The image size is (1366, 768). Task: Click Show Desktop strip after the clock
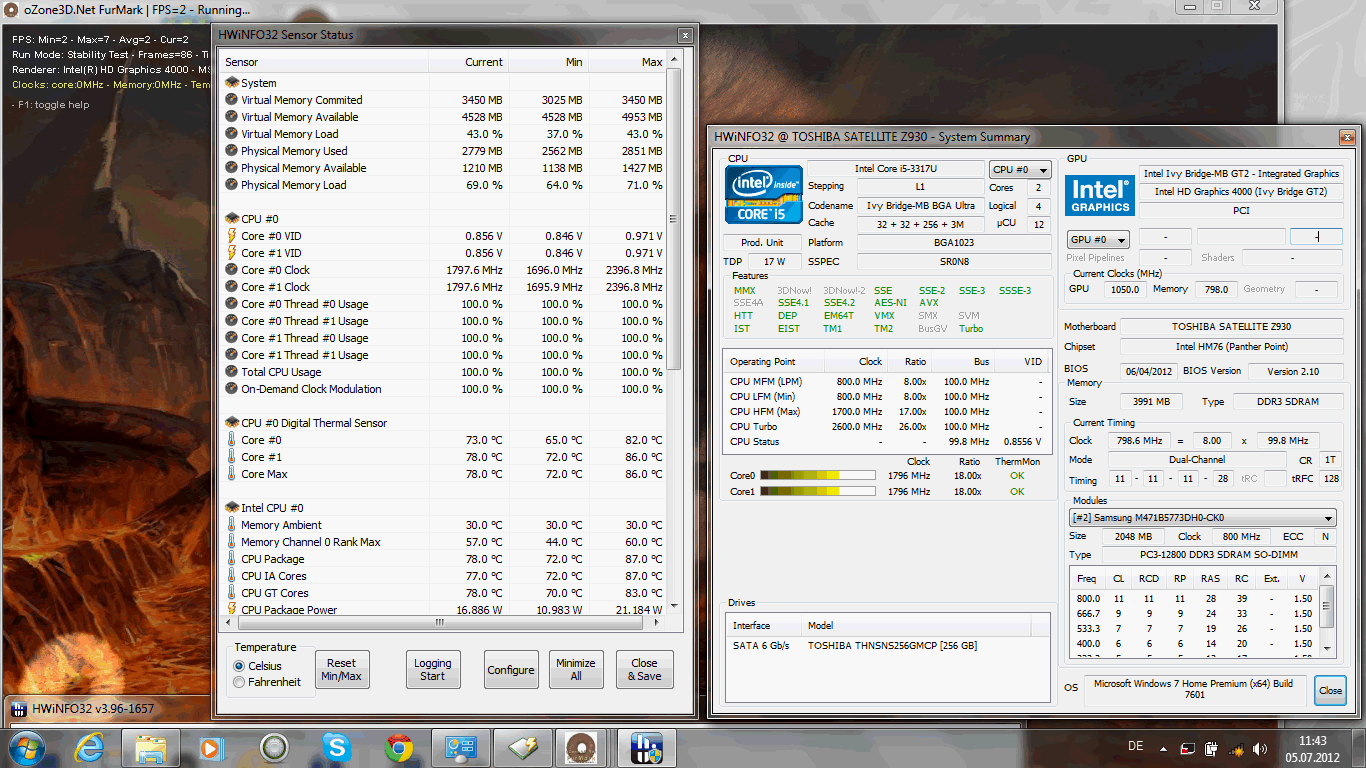tap(1358, 748)
